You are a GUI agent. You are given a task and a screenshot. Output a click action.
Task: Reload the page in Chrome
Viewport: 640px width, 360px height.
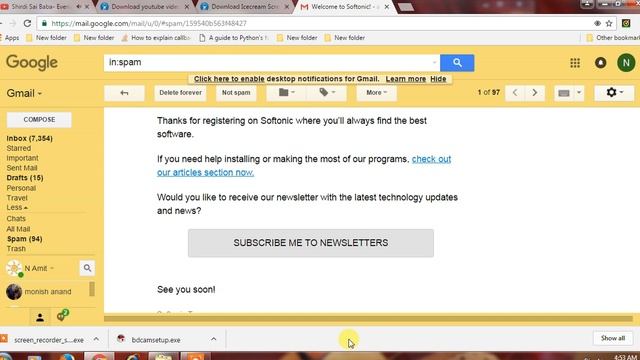click(27, 23)
